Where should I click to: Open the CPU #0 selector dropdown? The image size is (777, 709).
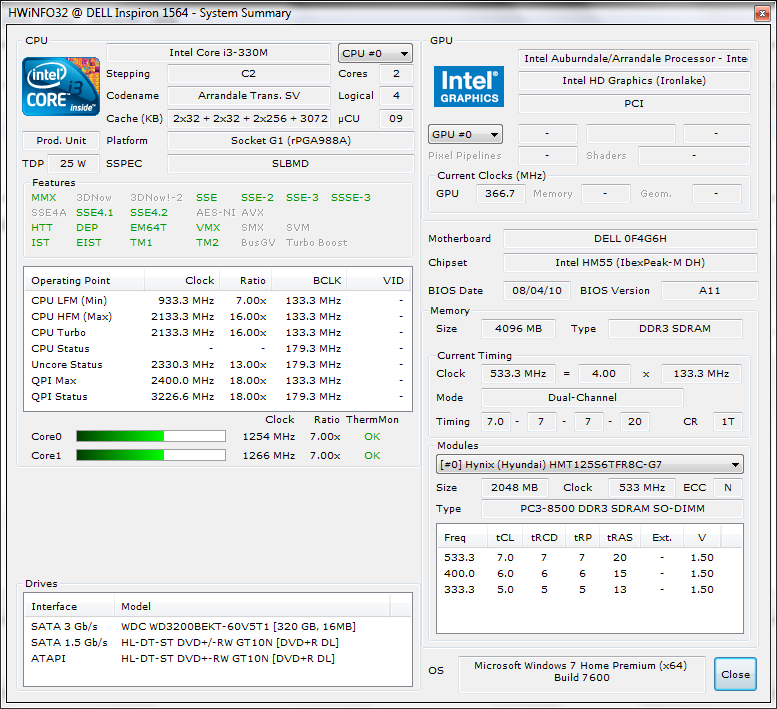click(375, 53)
